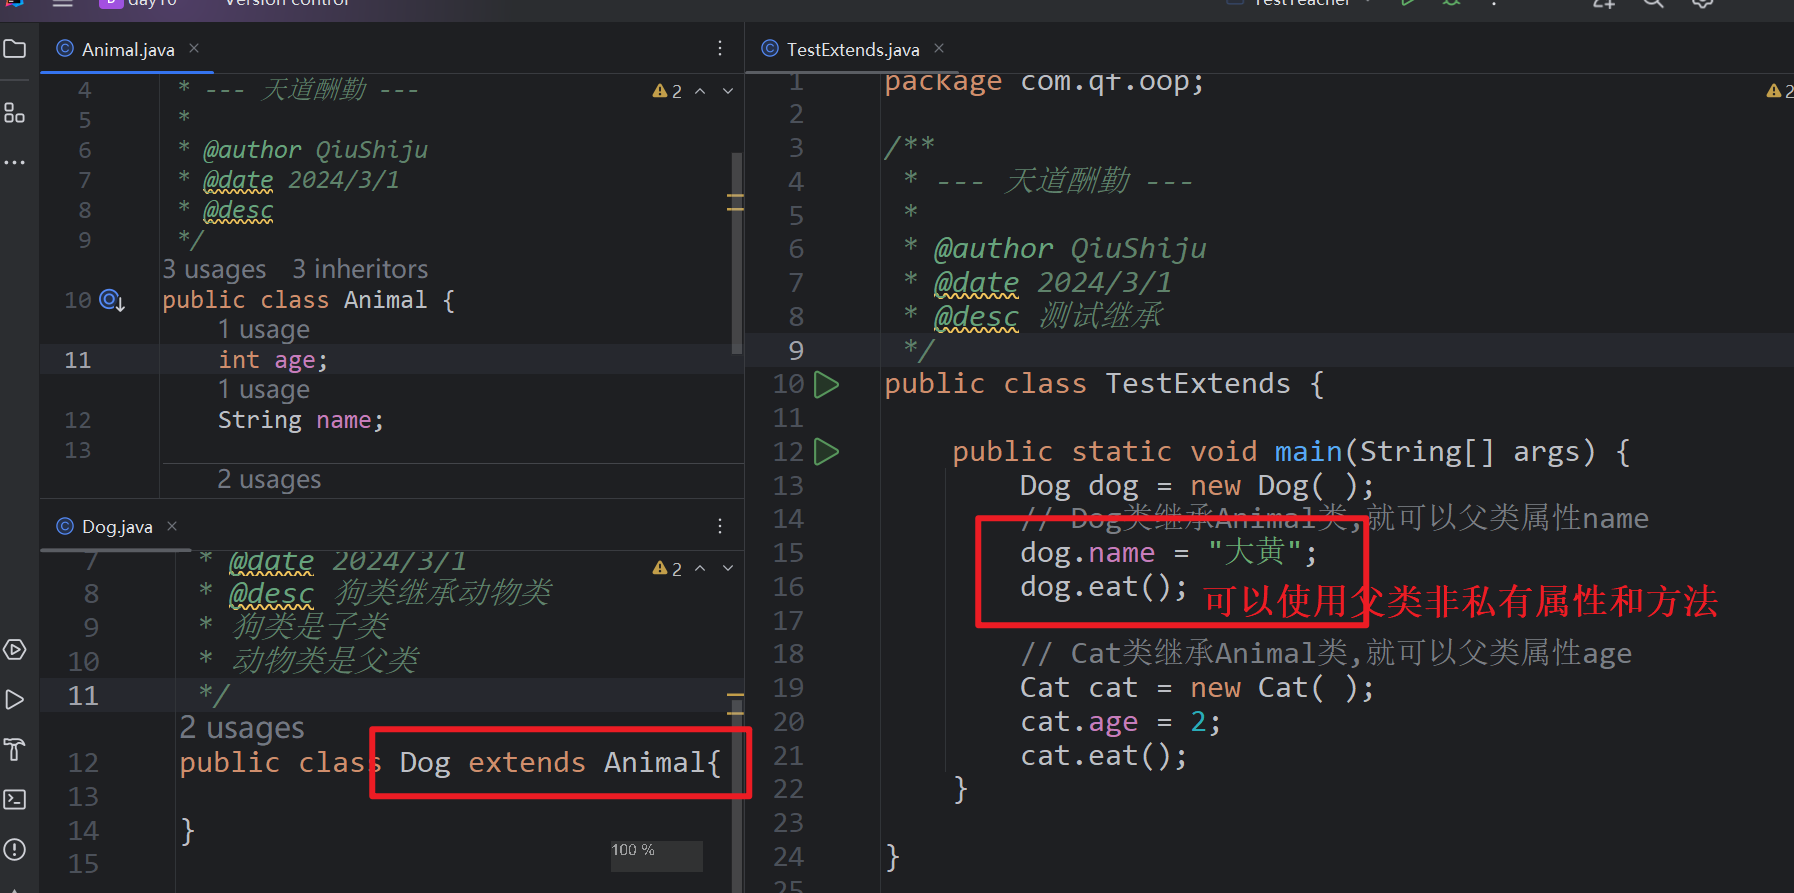The height and width of the screenshot is (893, 1794).
Task: Show the 3 usages of Animal class
Action: pyautogui.click(x=215, y=269)
